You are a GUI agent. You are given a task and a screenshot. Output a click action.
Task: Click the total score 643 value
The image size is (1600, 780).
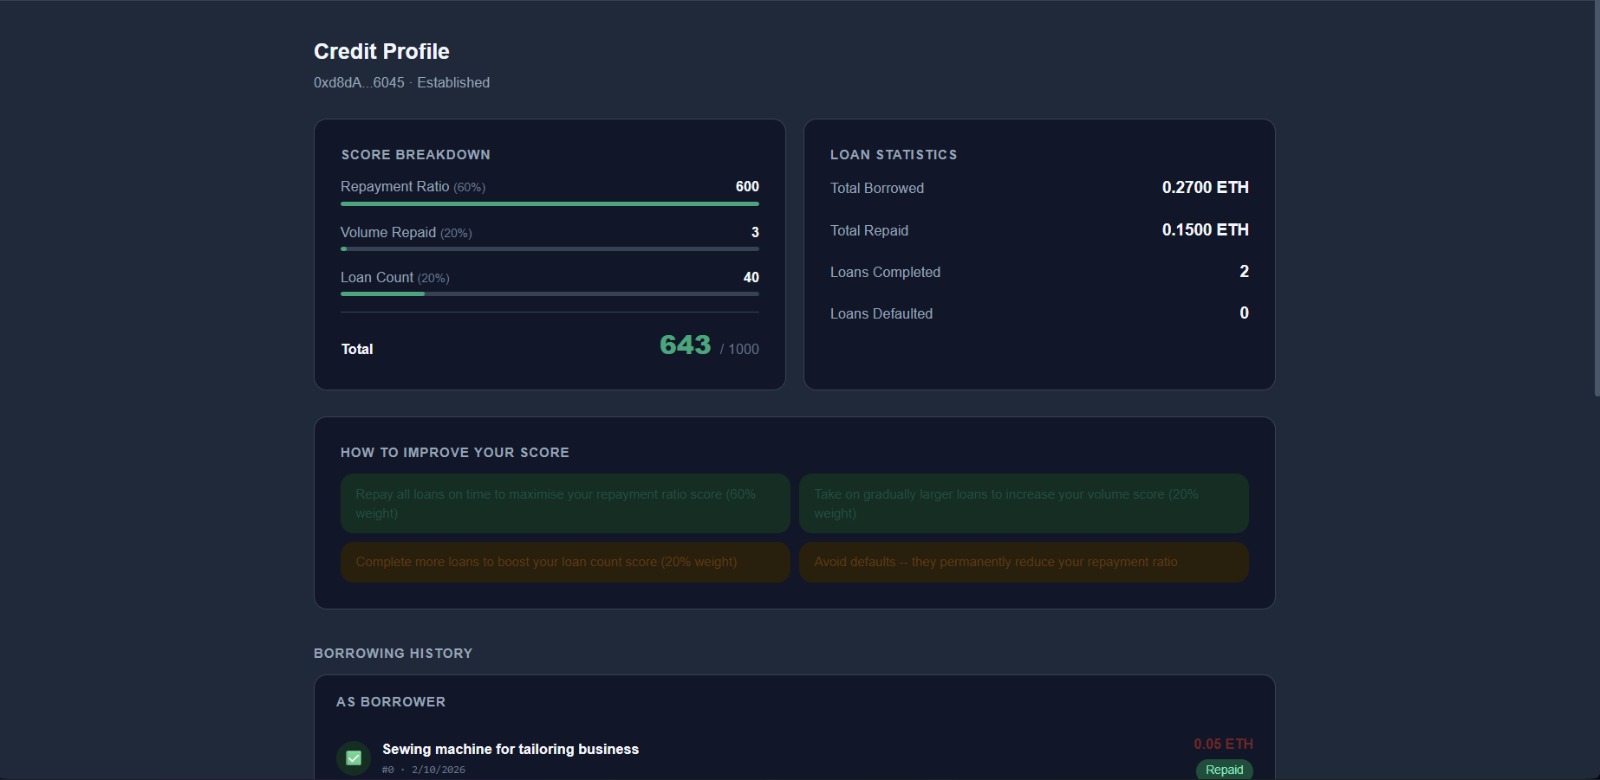(685, 345)
